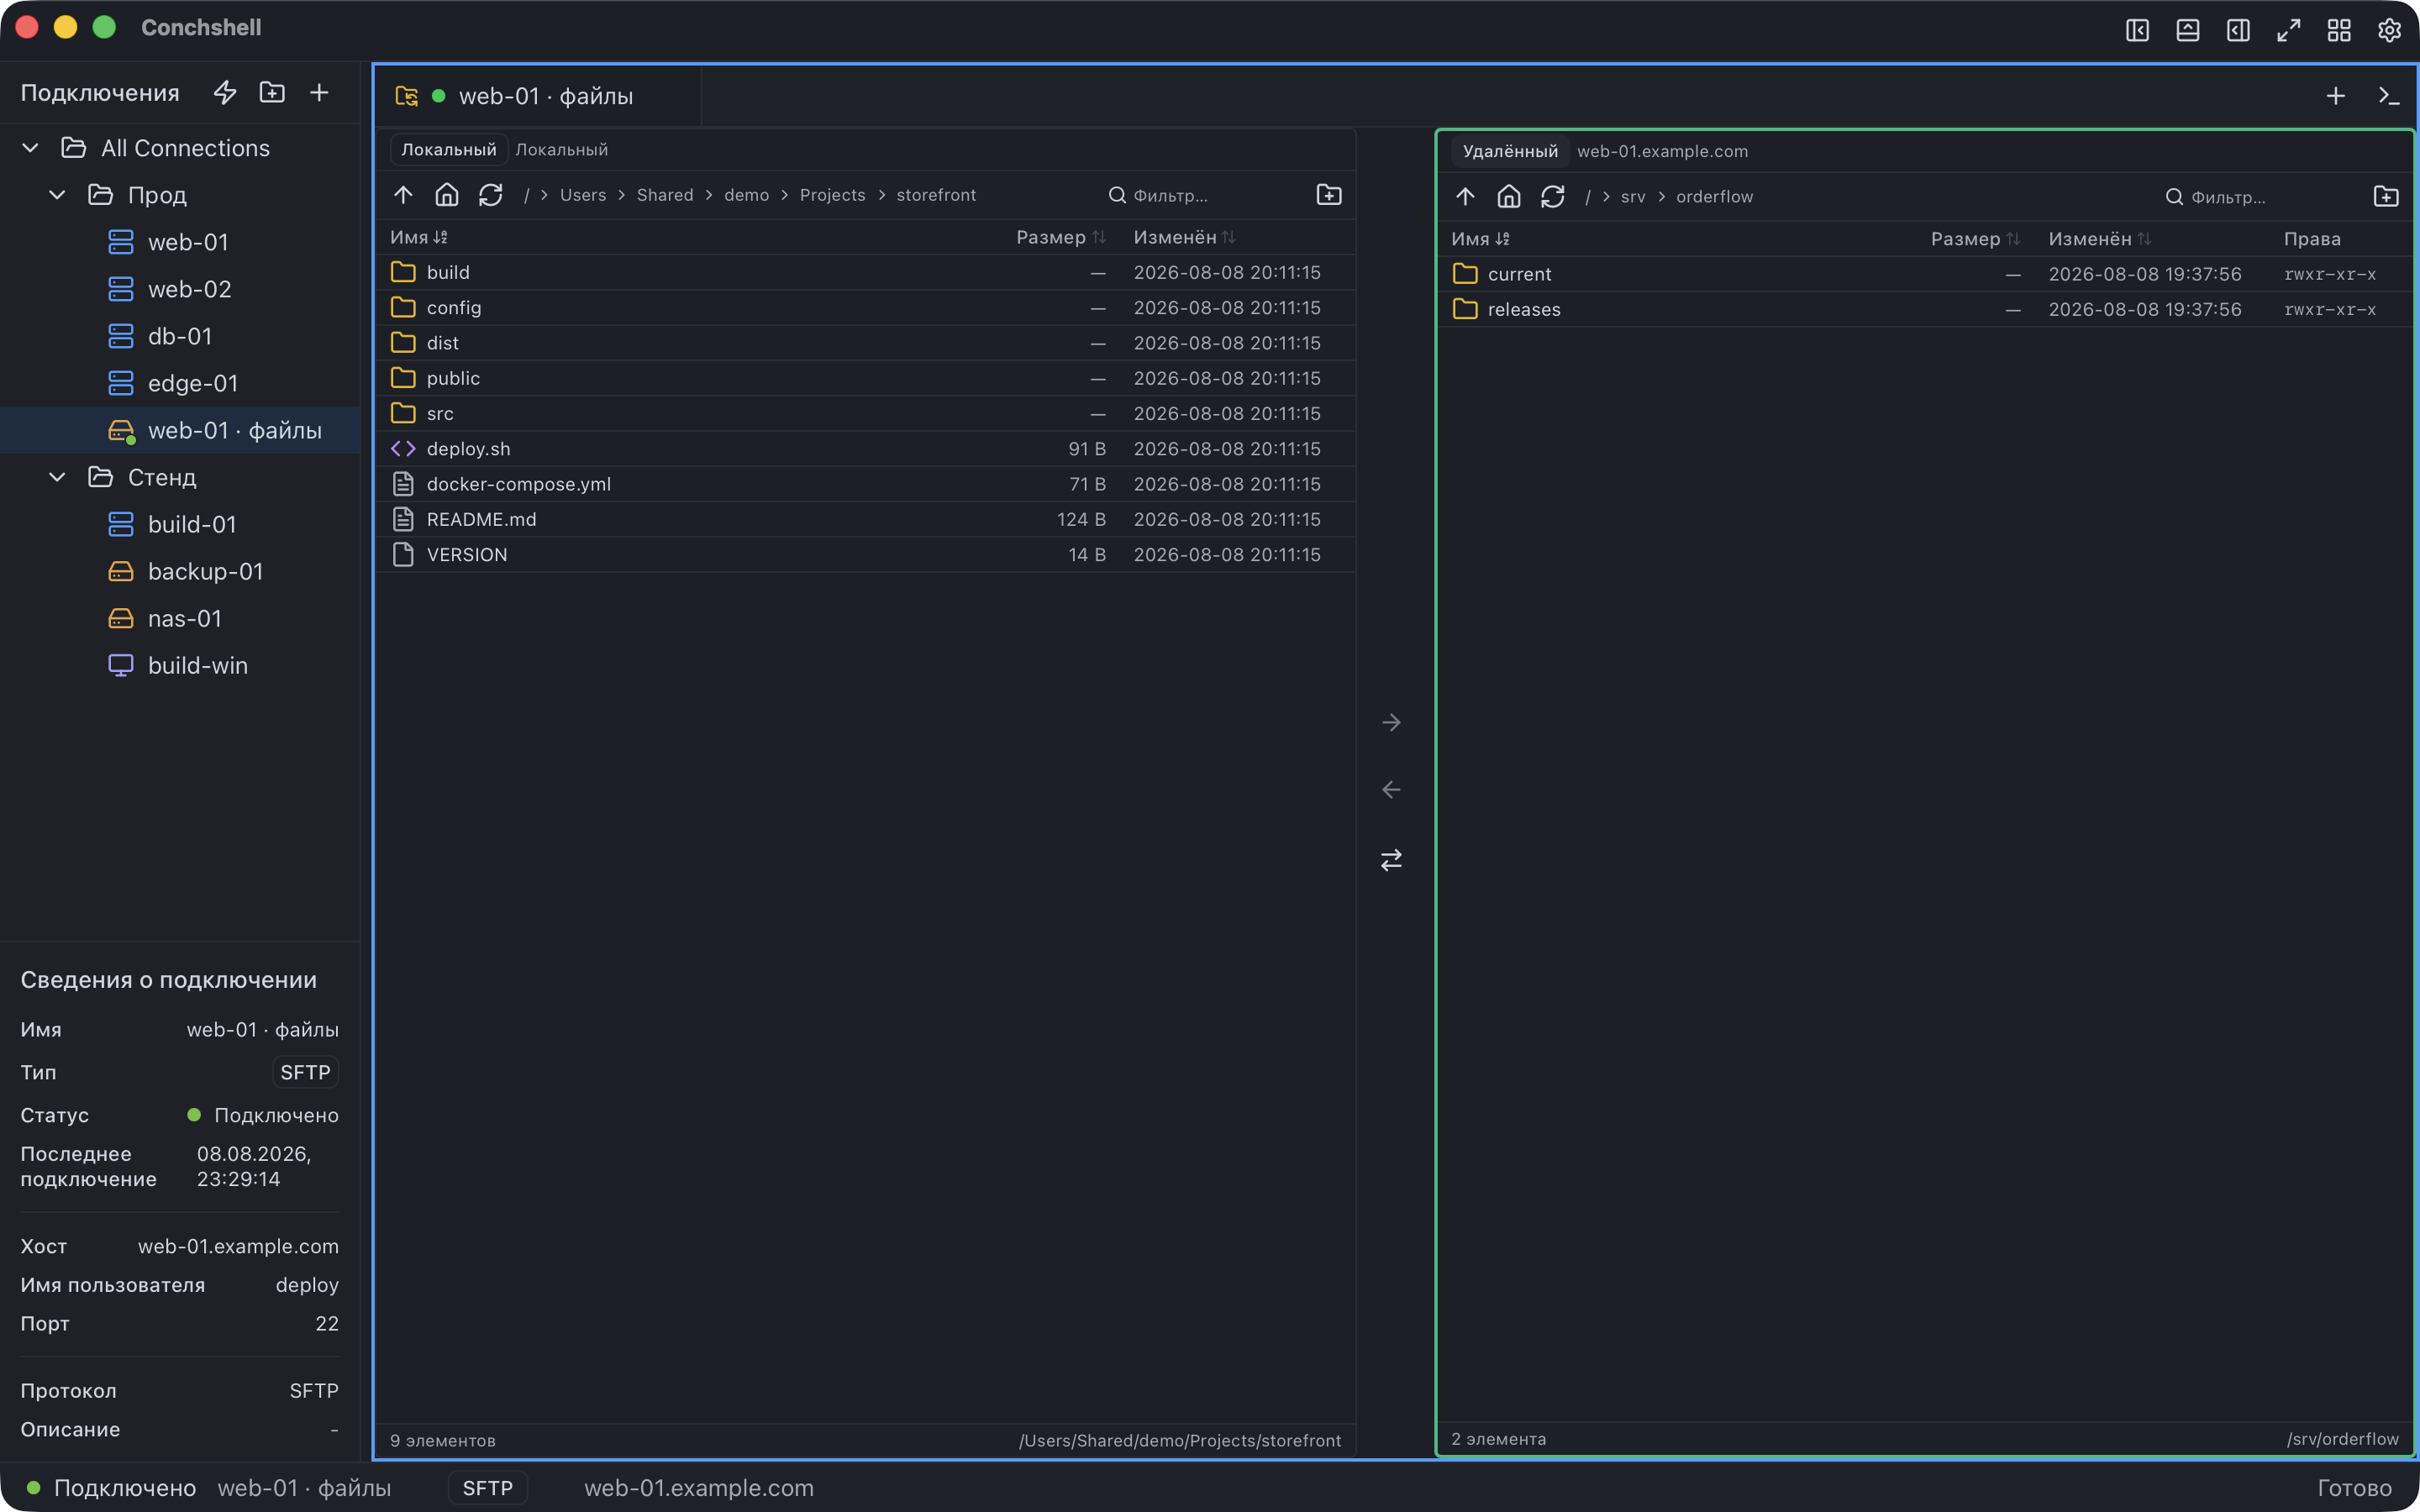Navigate to Projects in local breadcrumb
Screen dimensions: 2420x1512
[x=833, y=195]
